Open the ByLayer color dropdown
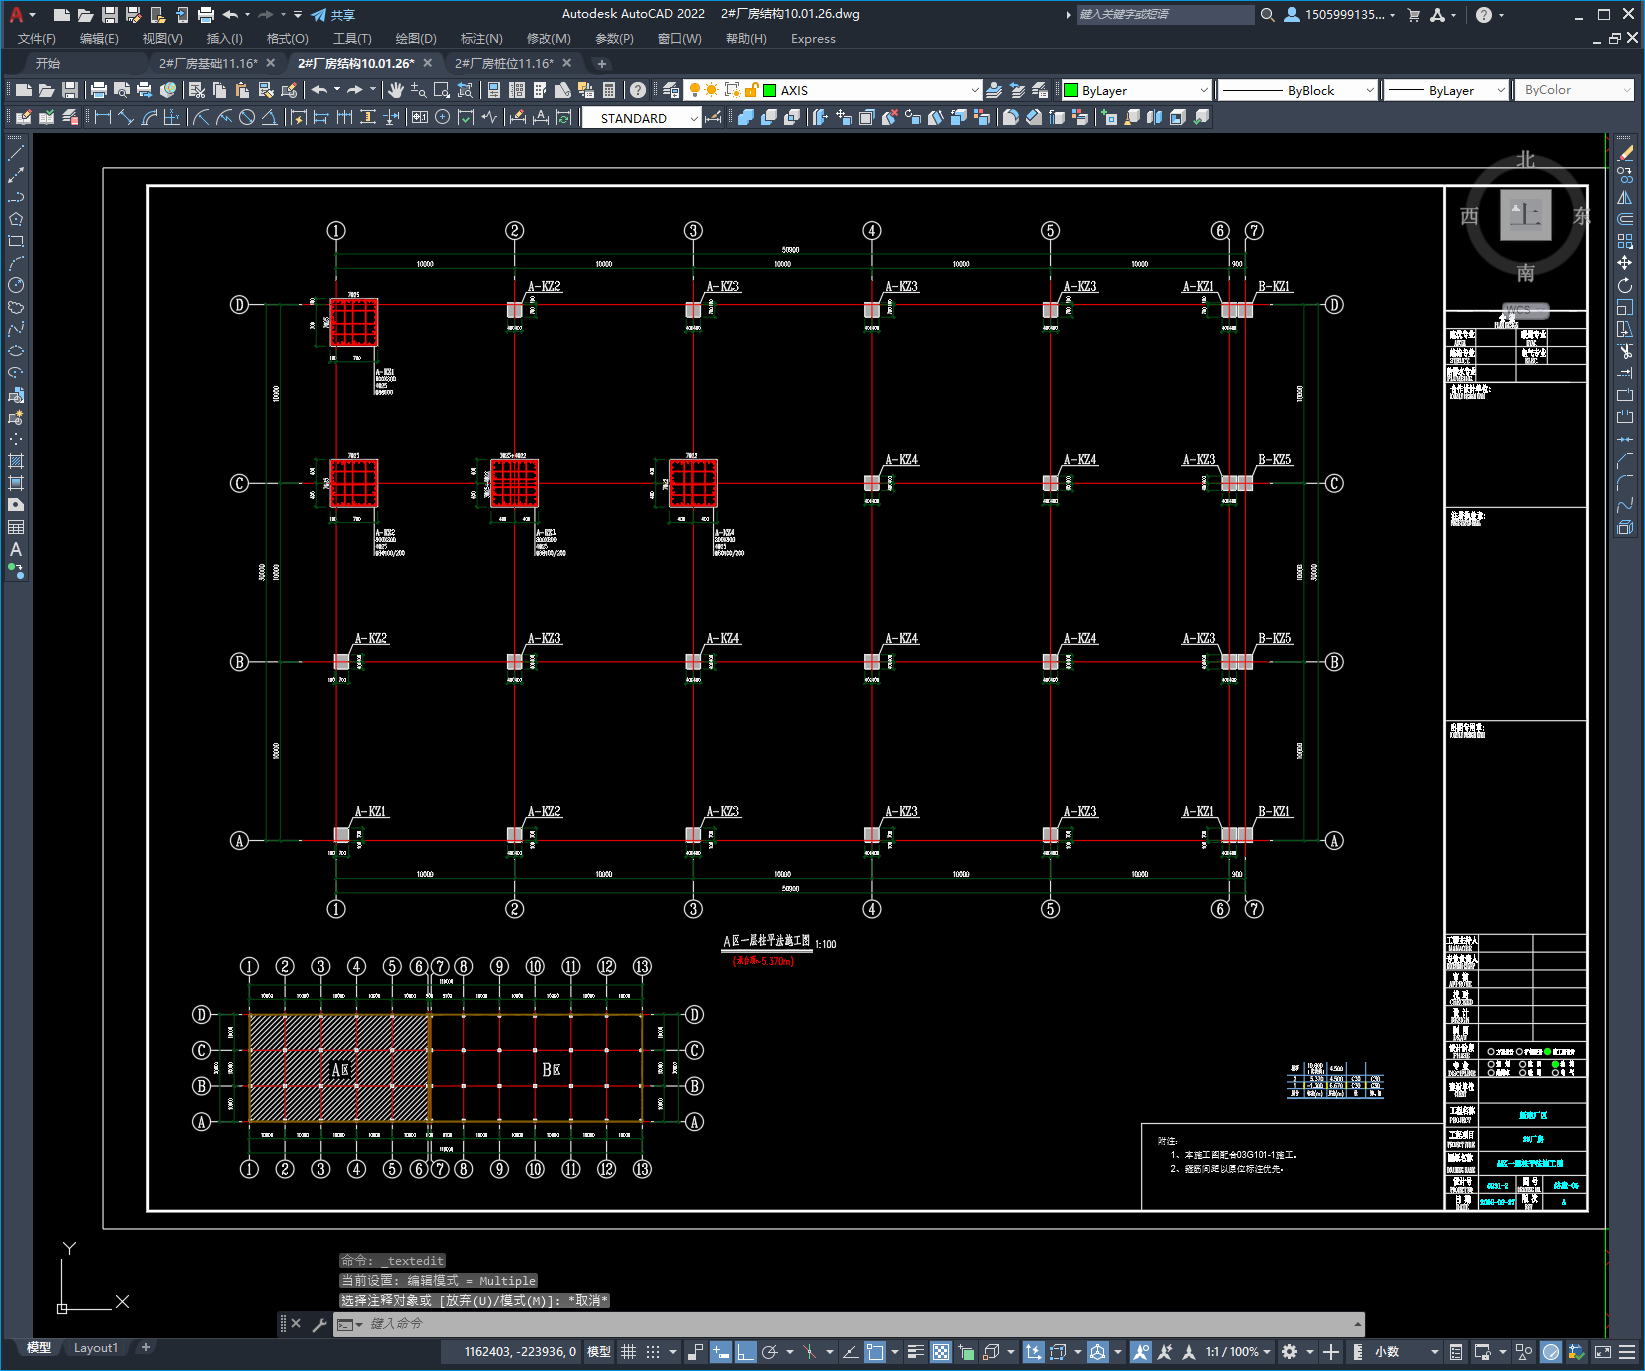 [1204, 90]
